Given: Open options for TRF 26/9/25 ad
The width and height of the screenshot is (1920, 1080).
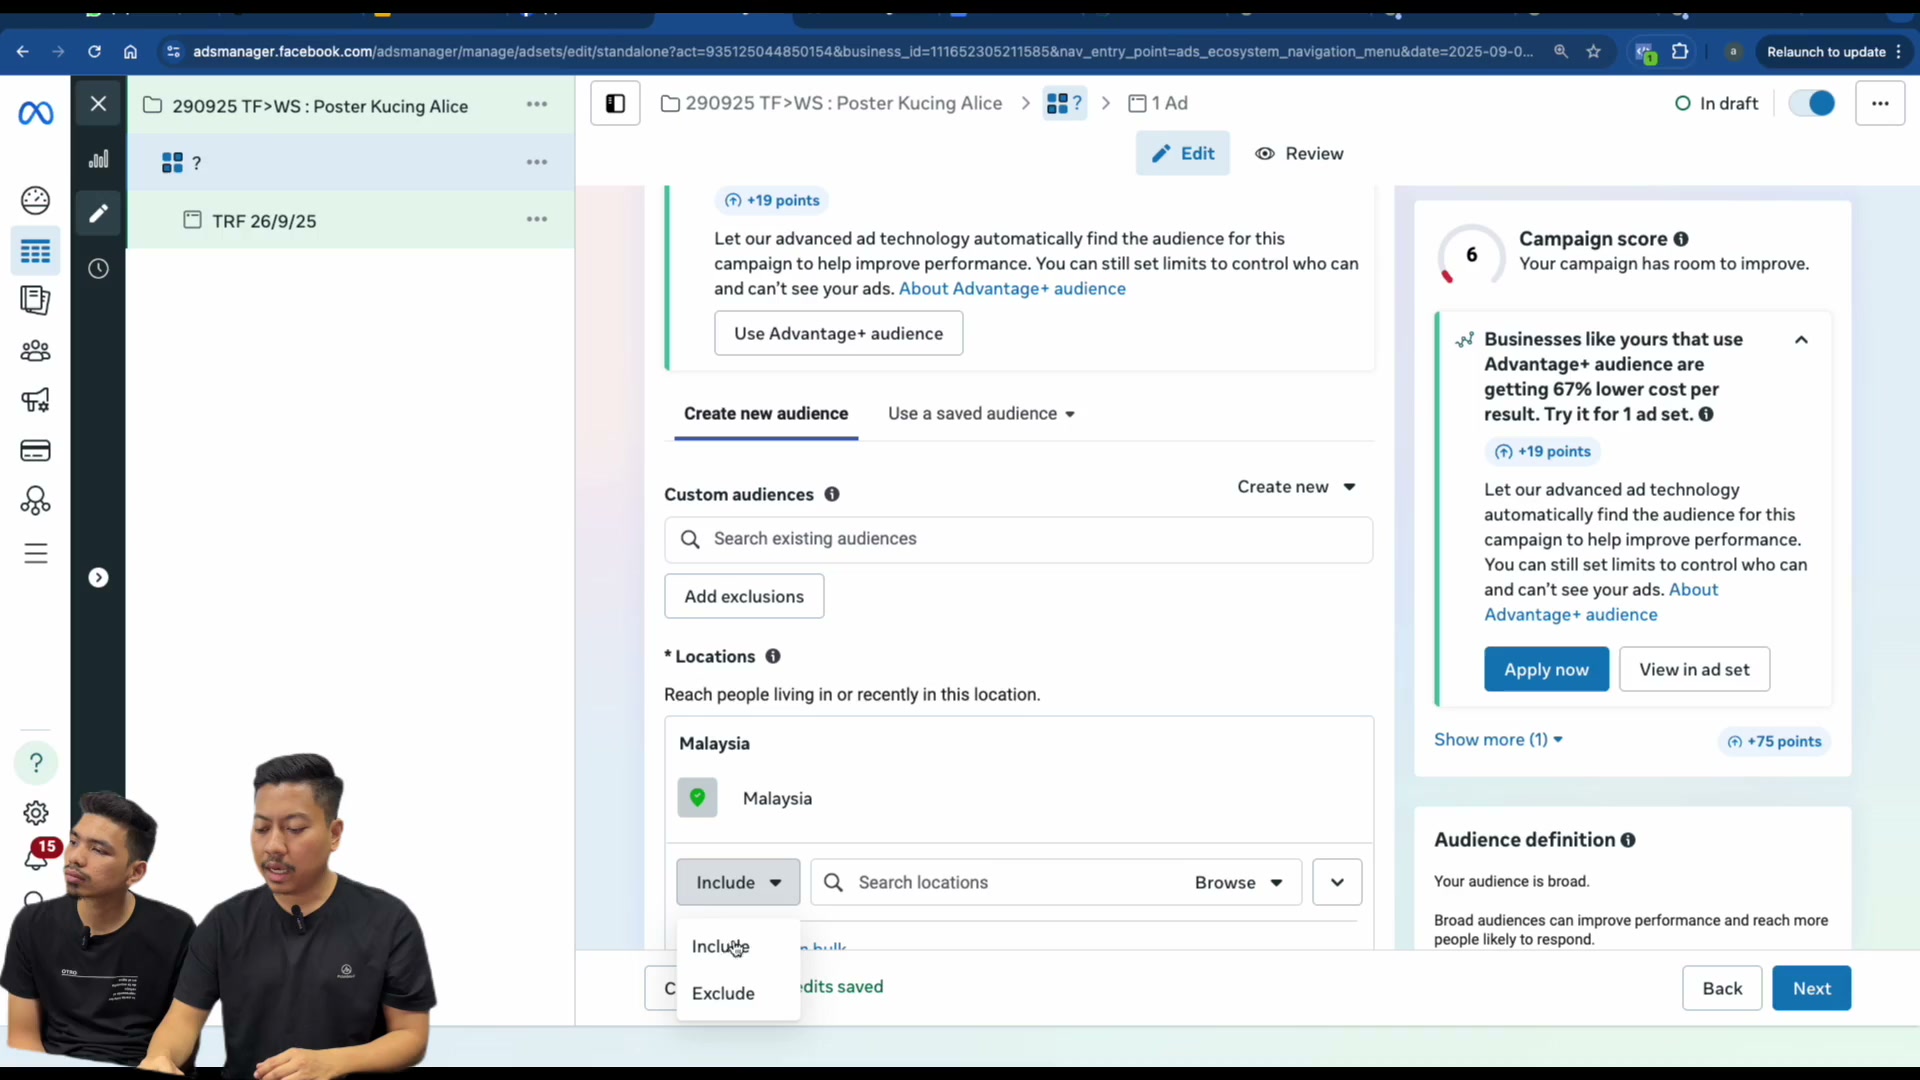Looking at the screenshot, I should point(537,219).
